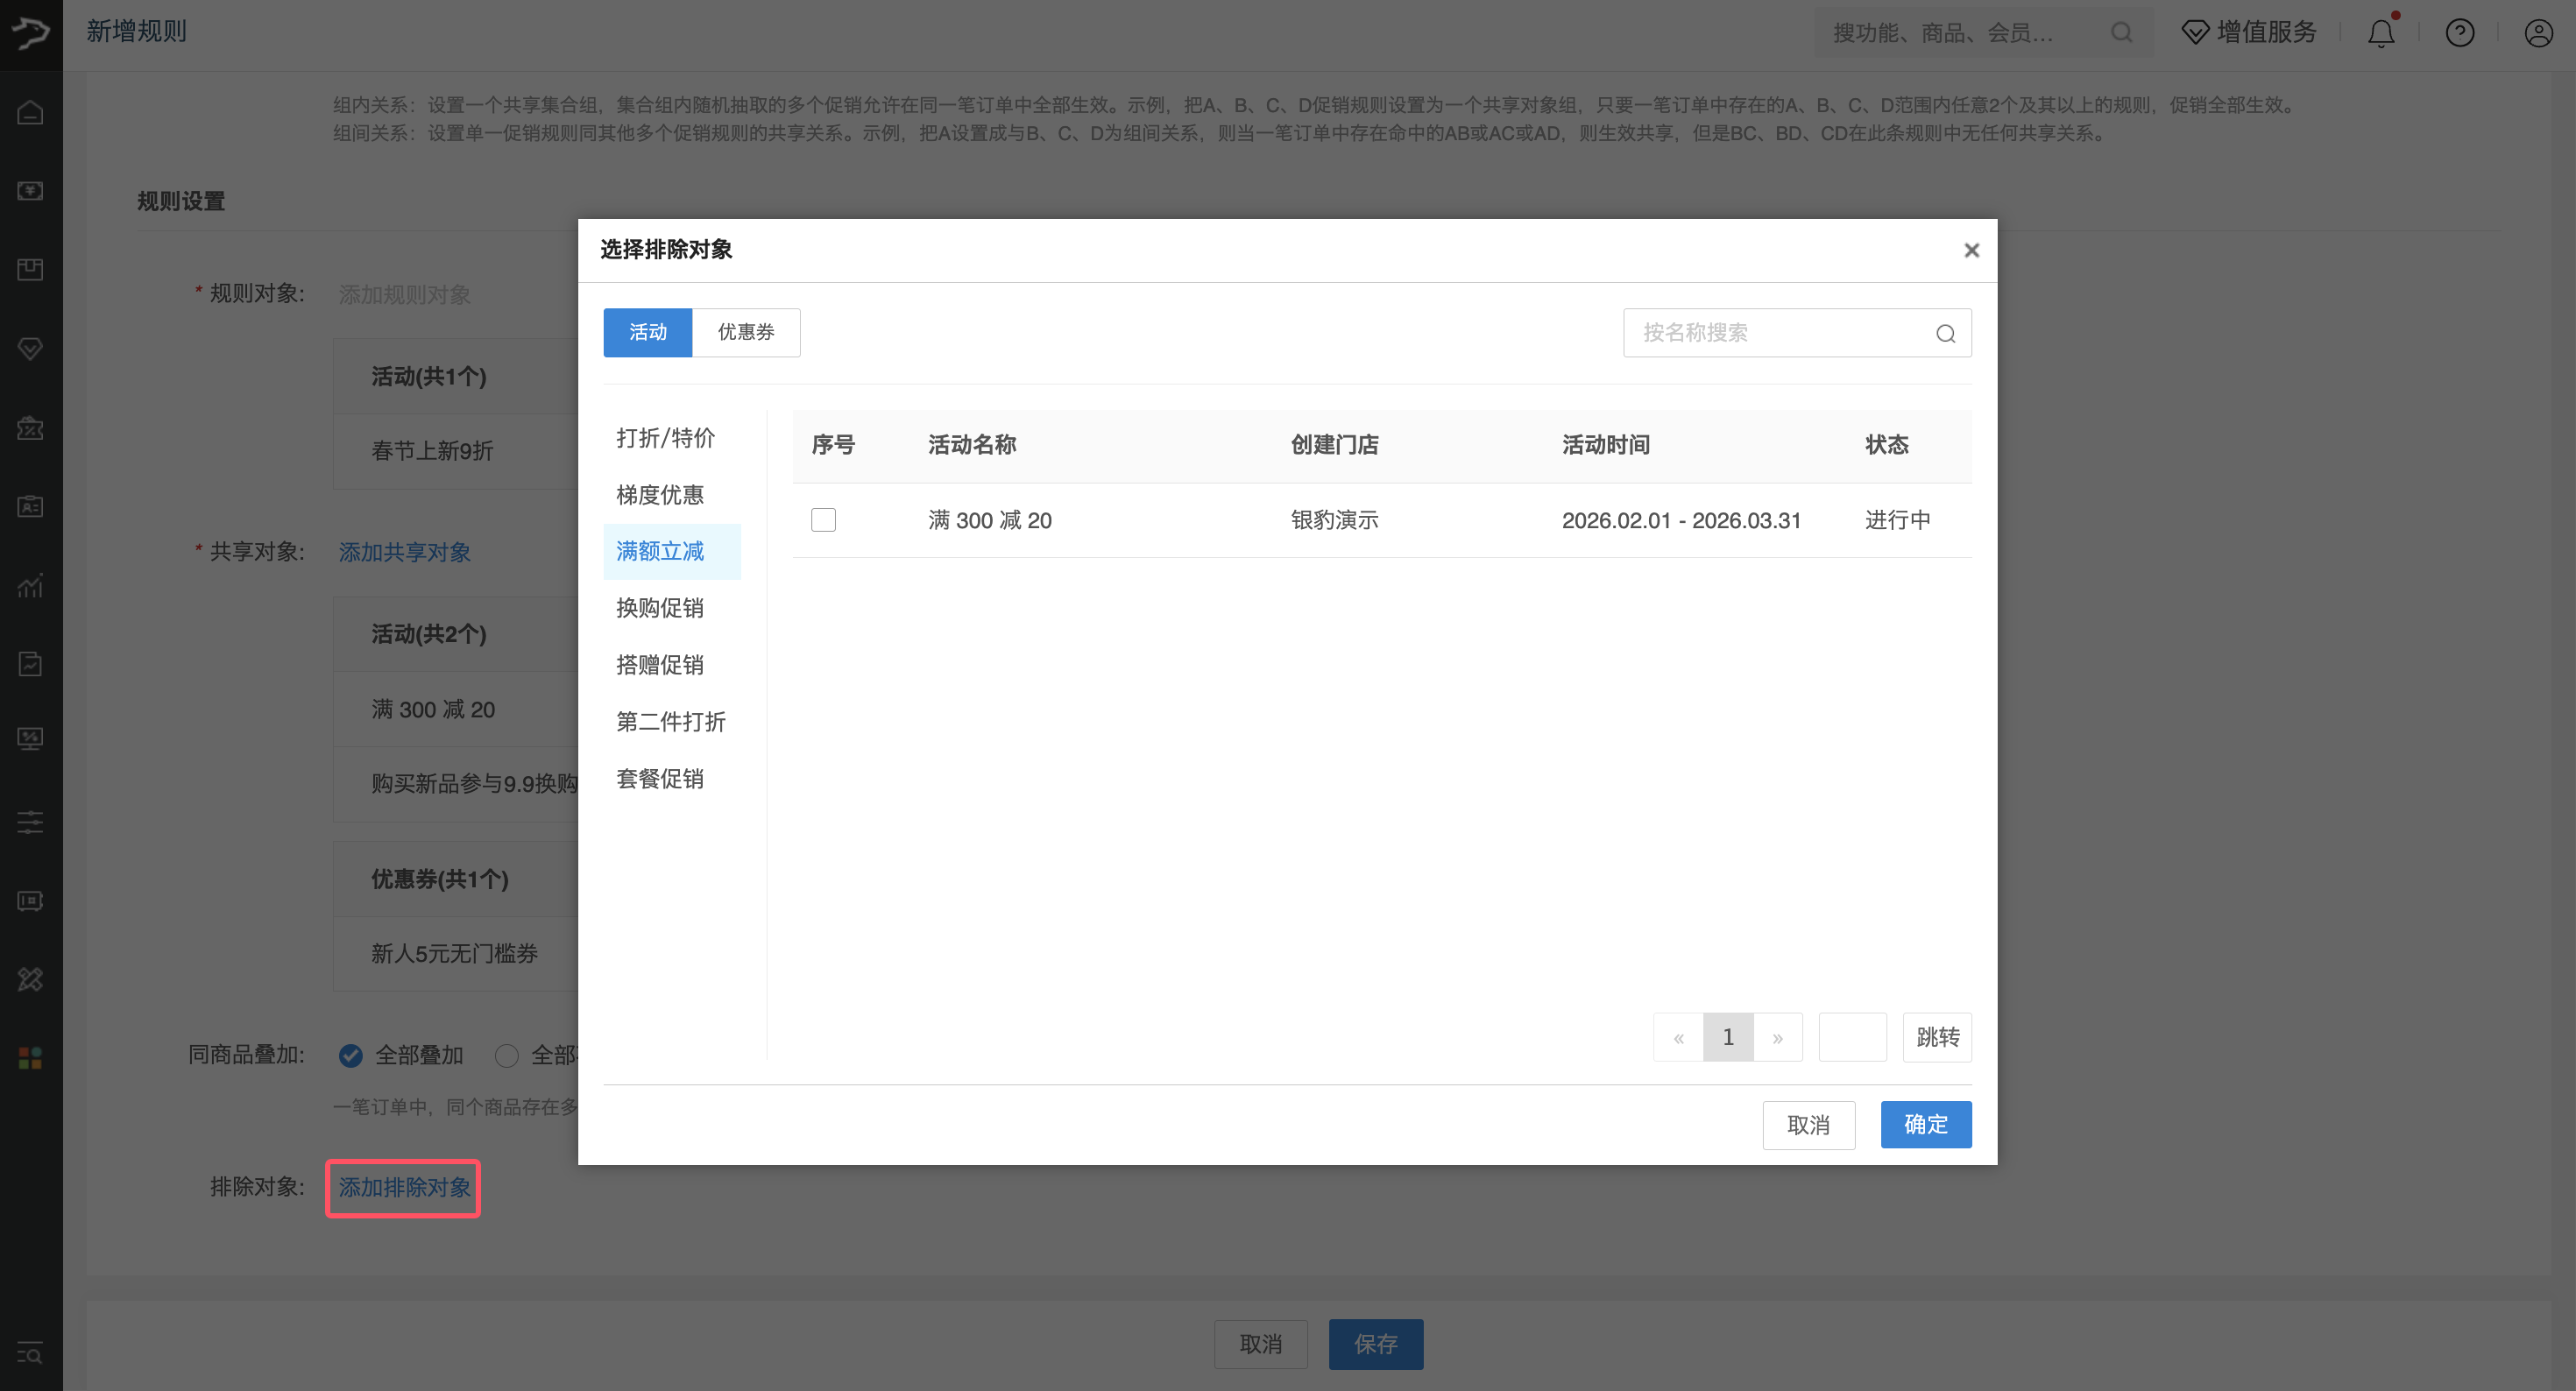
Task: Open the home icon in the sidebar
Action: (31, 112)
